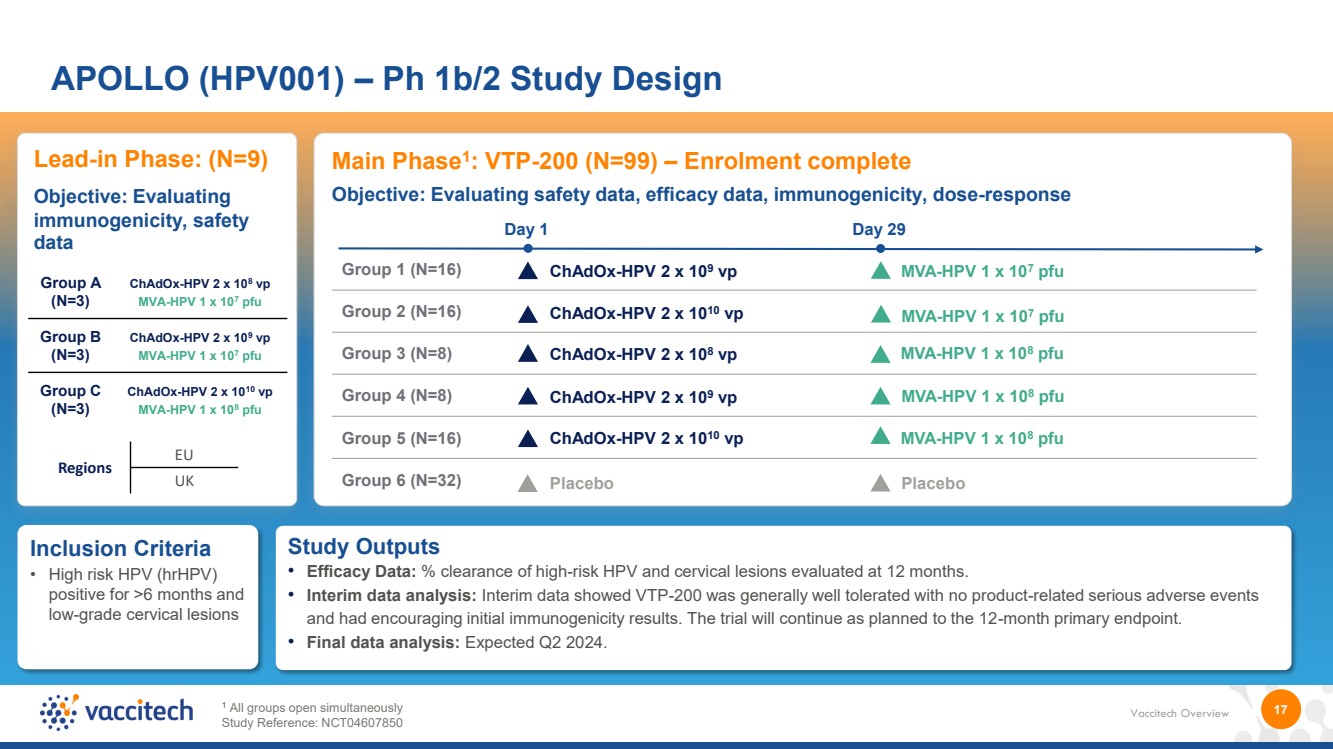This screenshot has width=1333, height=749.
Task: Click Group 5 dark blue ChAdOx triangle
Action: click(x=528, y=437)
